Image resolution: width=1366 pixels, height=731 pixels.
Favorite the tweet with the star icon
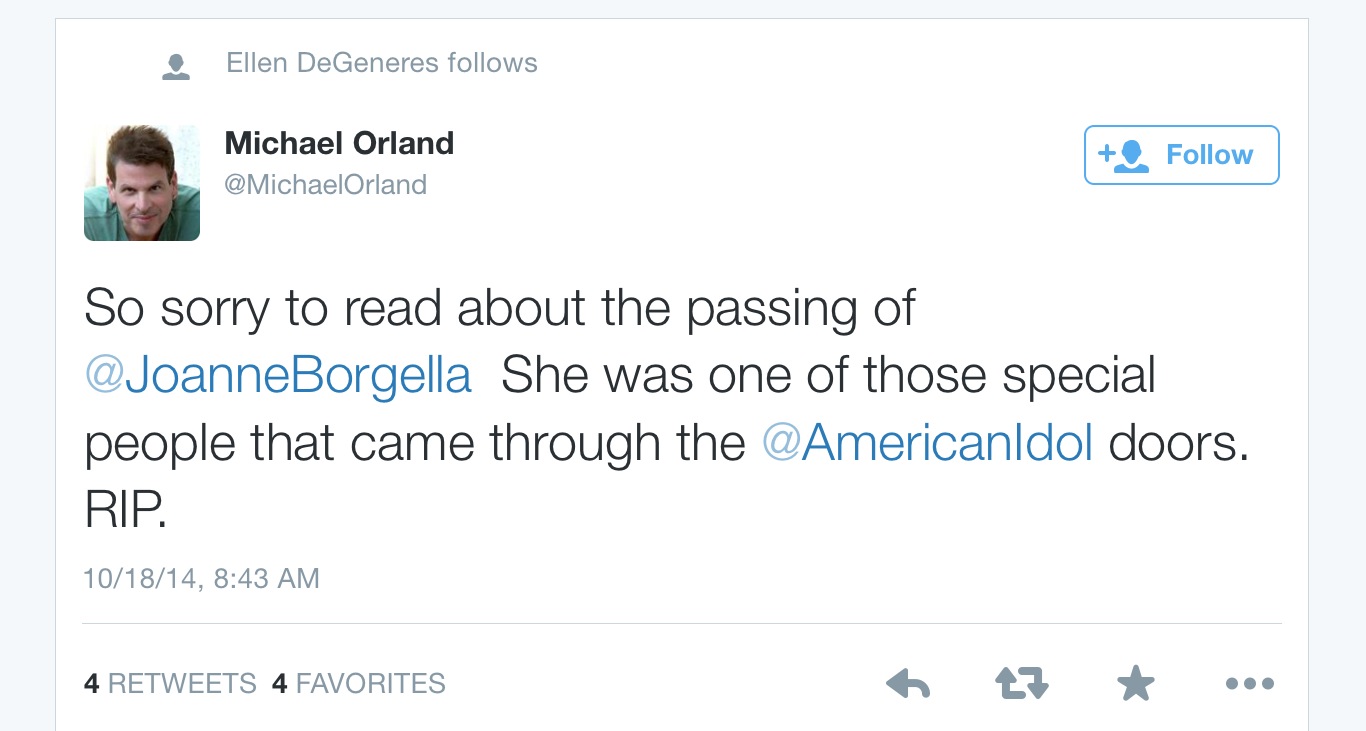point(1135,684)
